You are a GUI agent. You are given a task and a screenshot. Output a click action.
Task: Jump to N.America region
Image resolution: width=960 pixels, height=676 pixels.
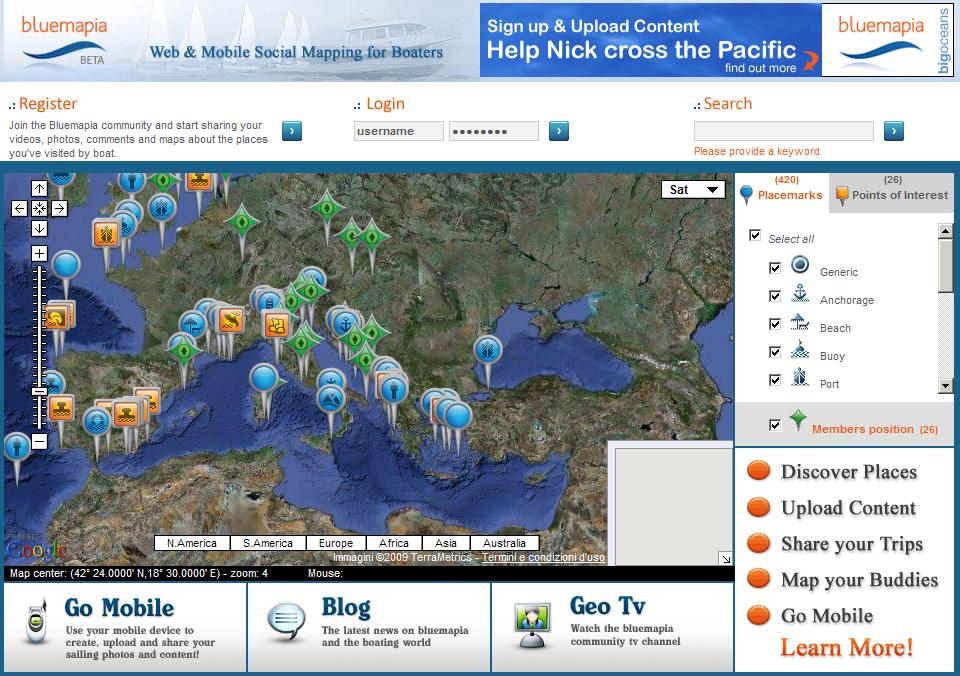coord(192,543)
